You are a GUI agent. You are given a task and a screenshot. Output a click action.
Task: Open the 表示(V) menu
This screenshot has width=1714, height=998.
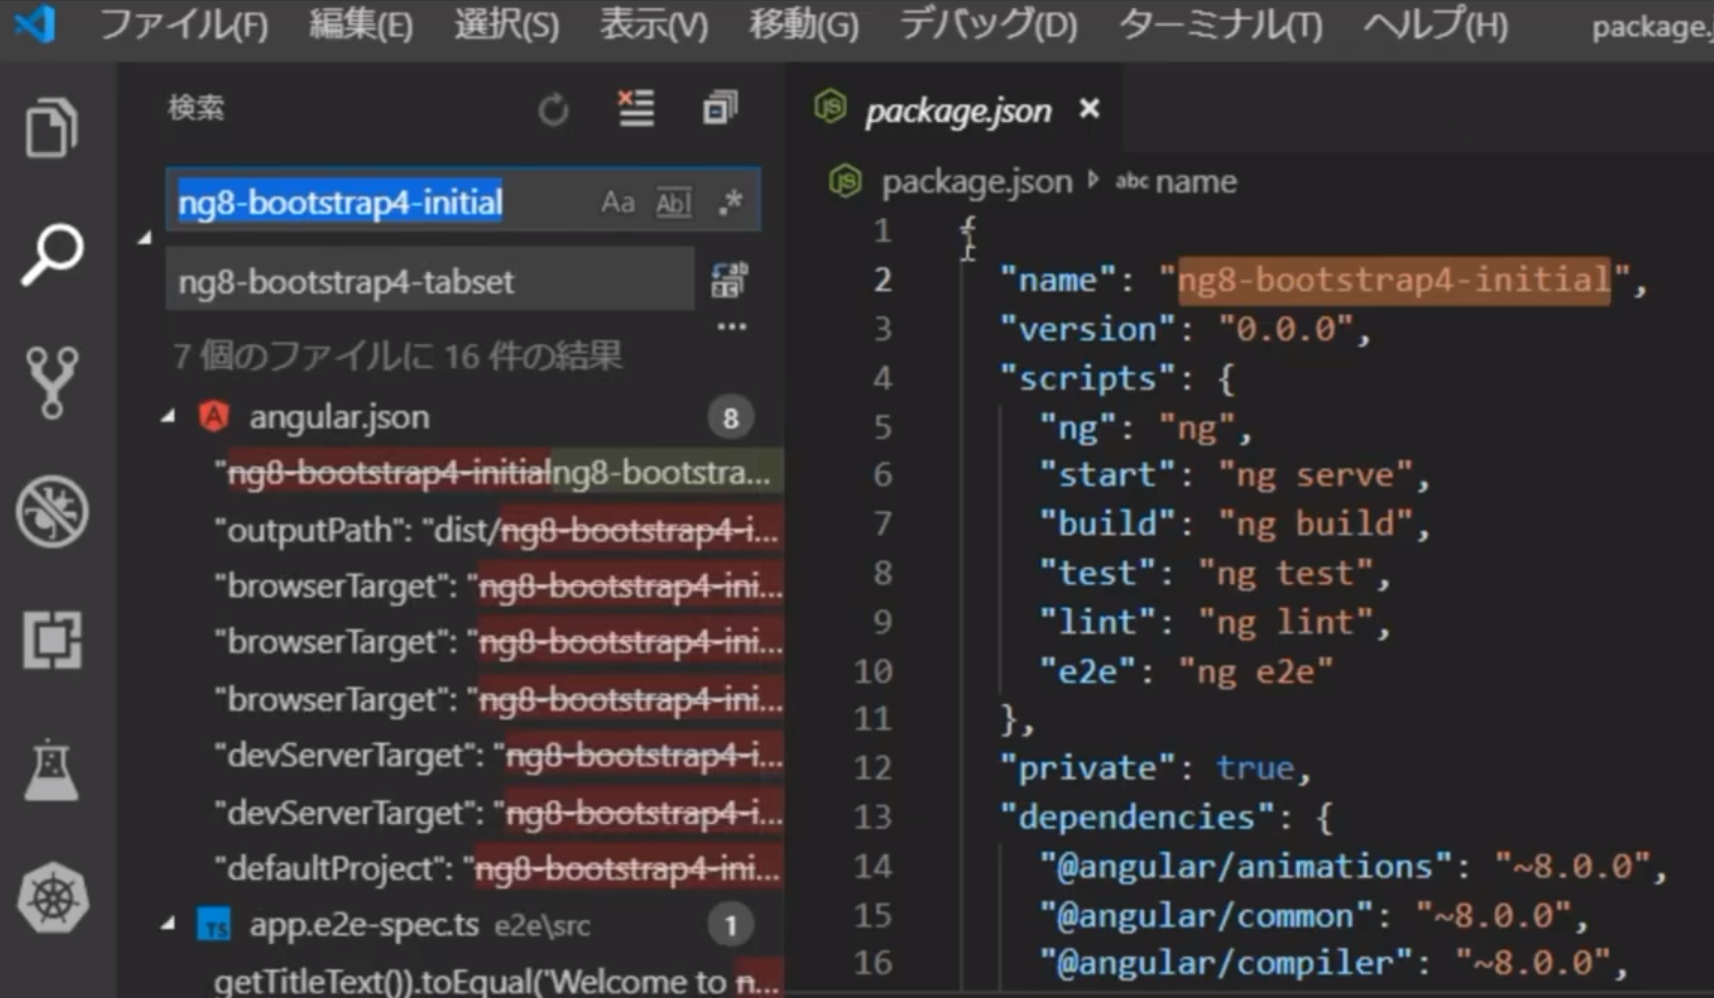click(653, 24)
